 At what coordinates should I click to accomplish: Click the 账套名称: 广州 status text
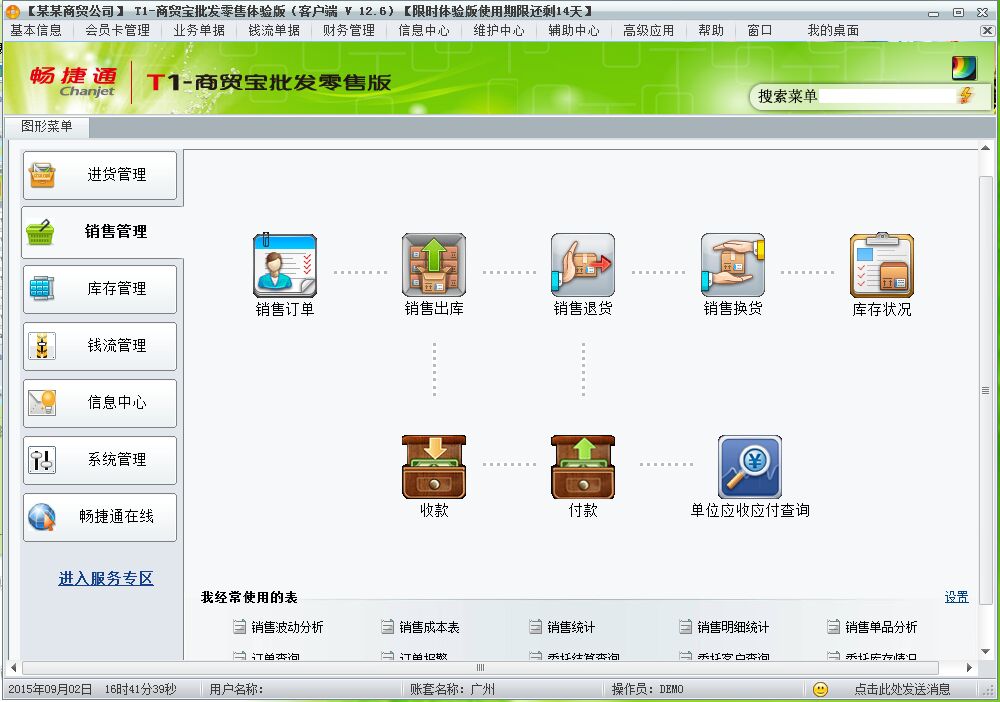[x=452, y=689]
